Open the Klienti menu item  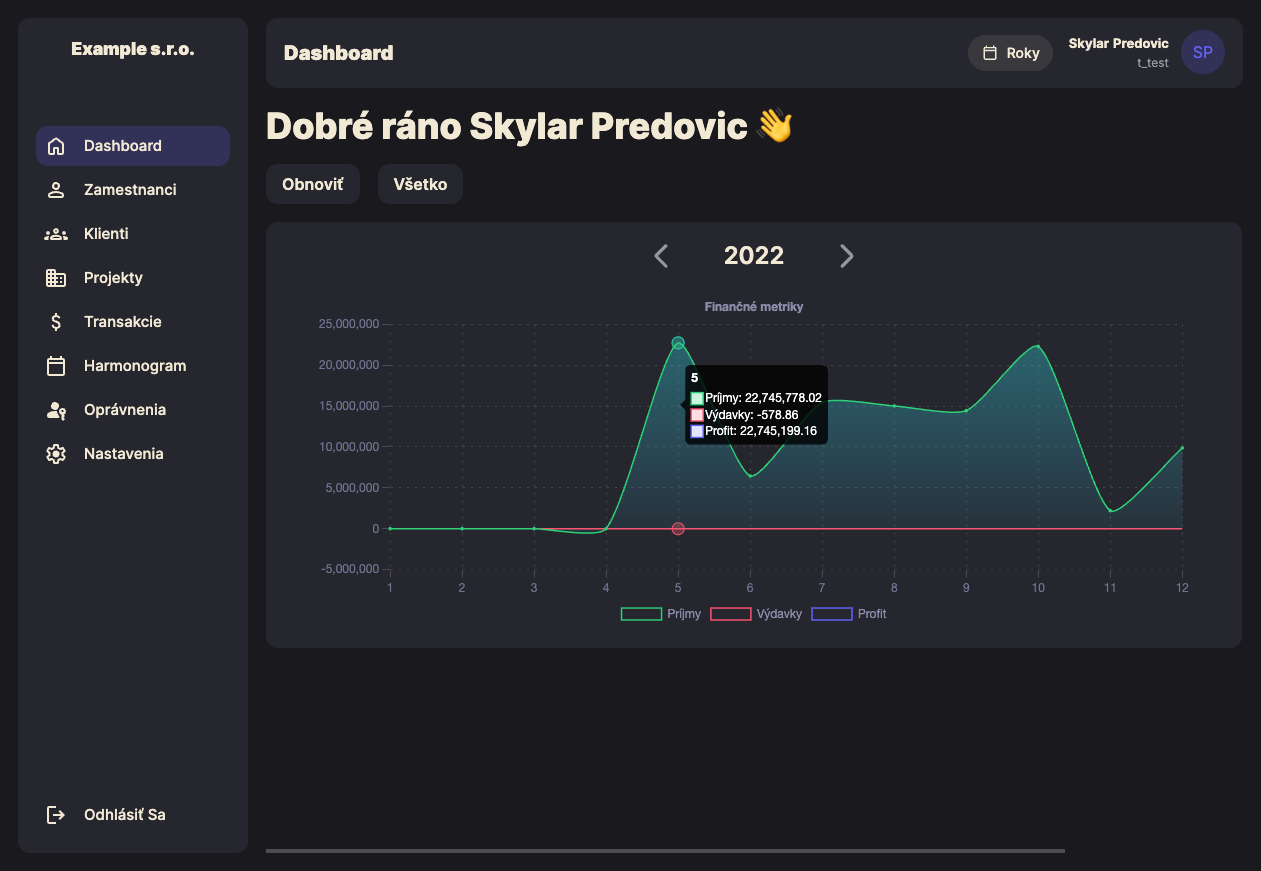click(106, 234)
